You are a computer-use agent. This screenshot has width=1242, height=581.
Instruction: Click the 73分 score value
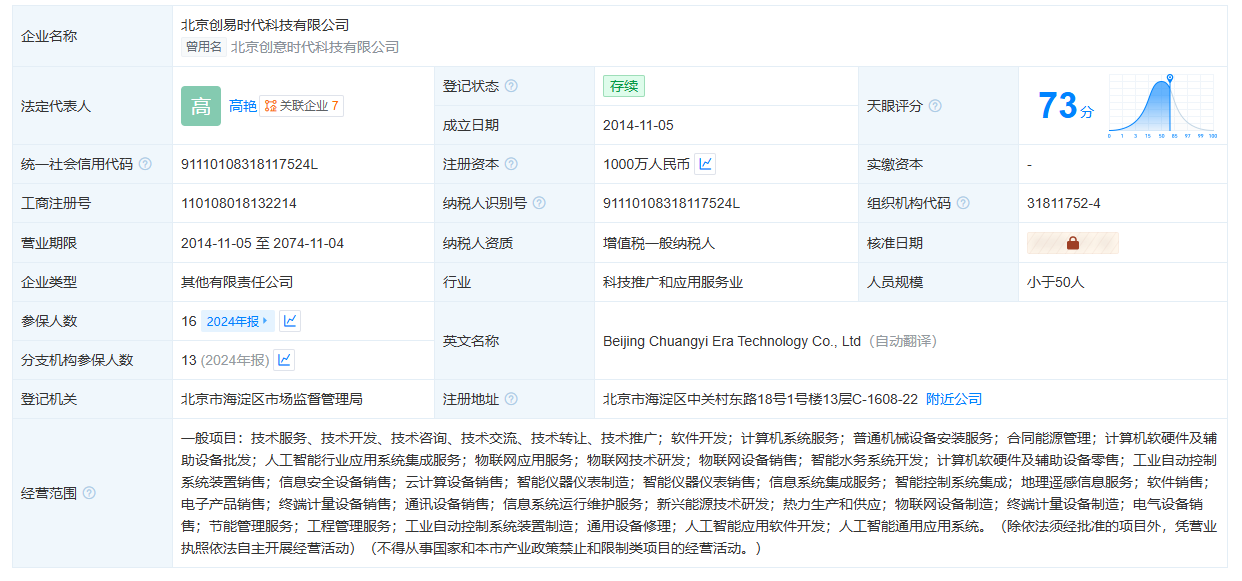click(1066, 106)
